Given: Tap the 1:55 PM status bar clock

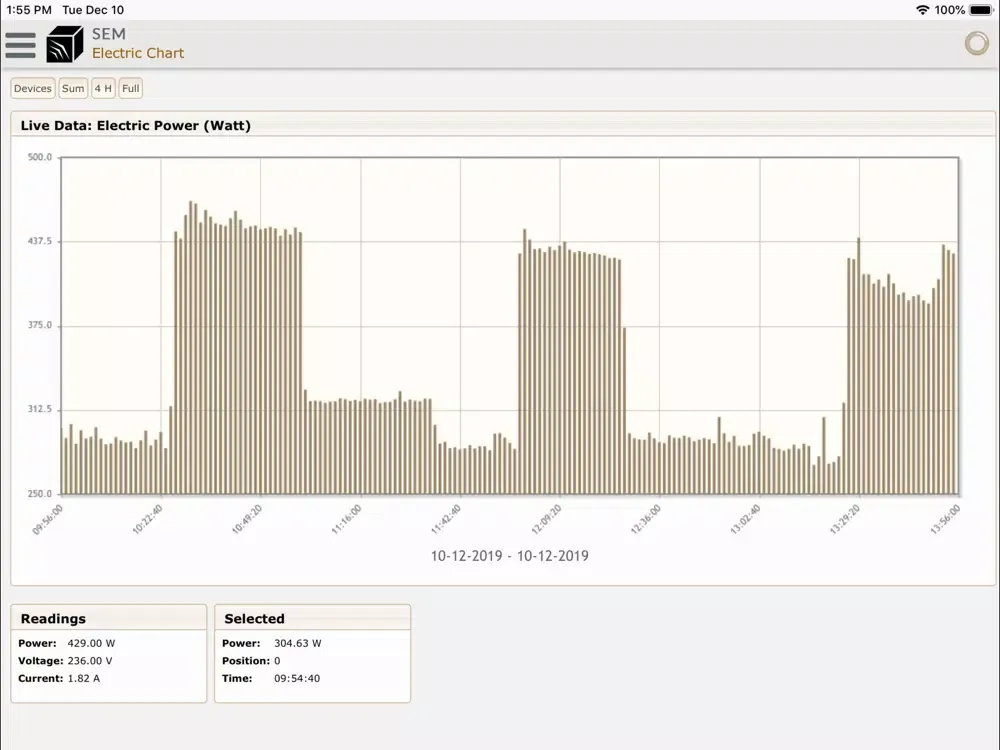Looking at the screenshot, I should 29,10.
